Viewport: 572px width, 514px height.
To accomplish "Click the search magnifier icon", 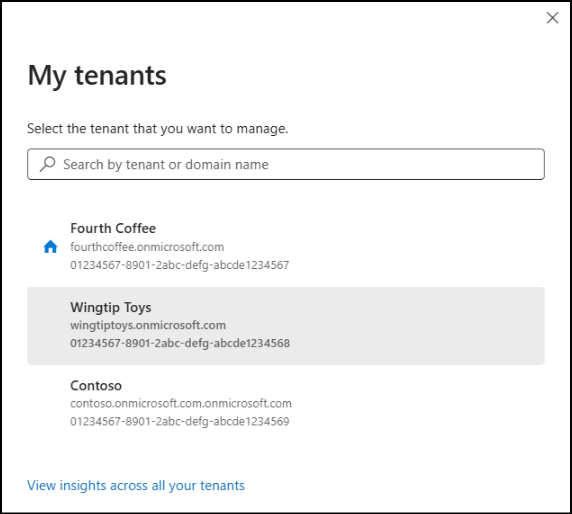I will (x=47, y=164).
